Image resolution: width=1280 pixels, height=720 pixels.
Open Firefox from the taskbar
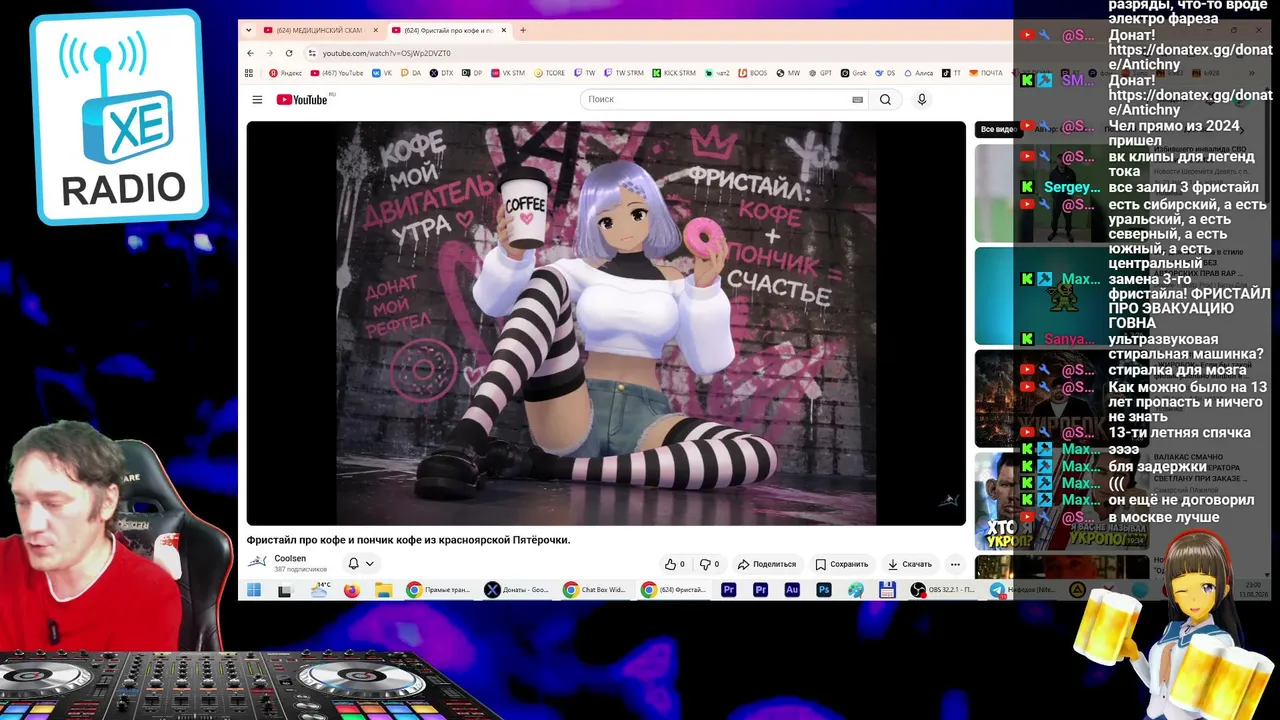tap(351, 590)
